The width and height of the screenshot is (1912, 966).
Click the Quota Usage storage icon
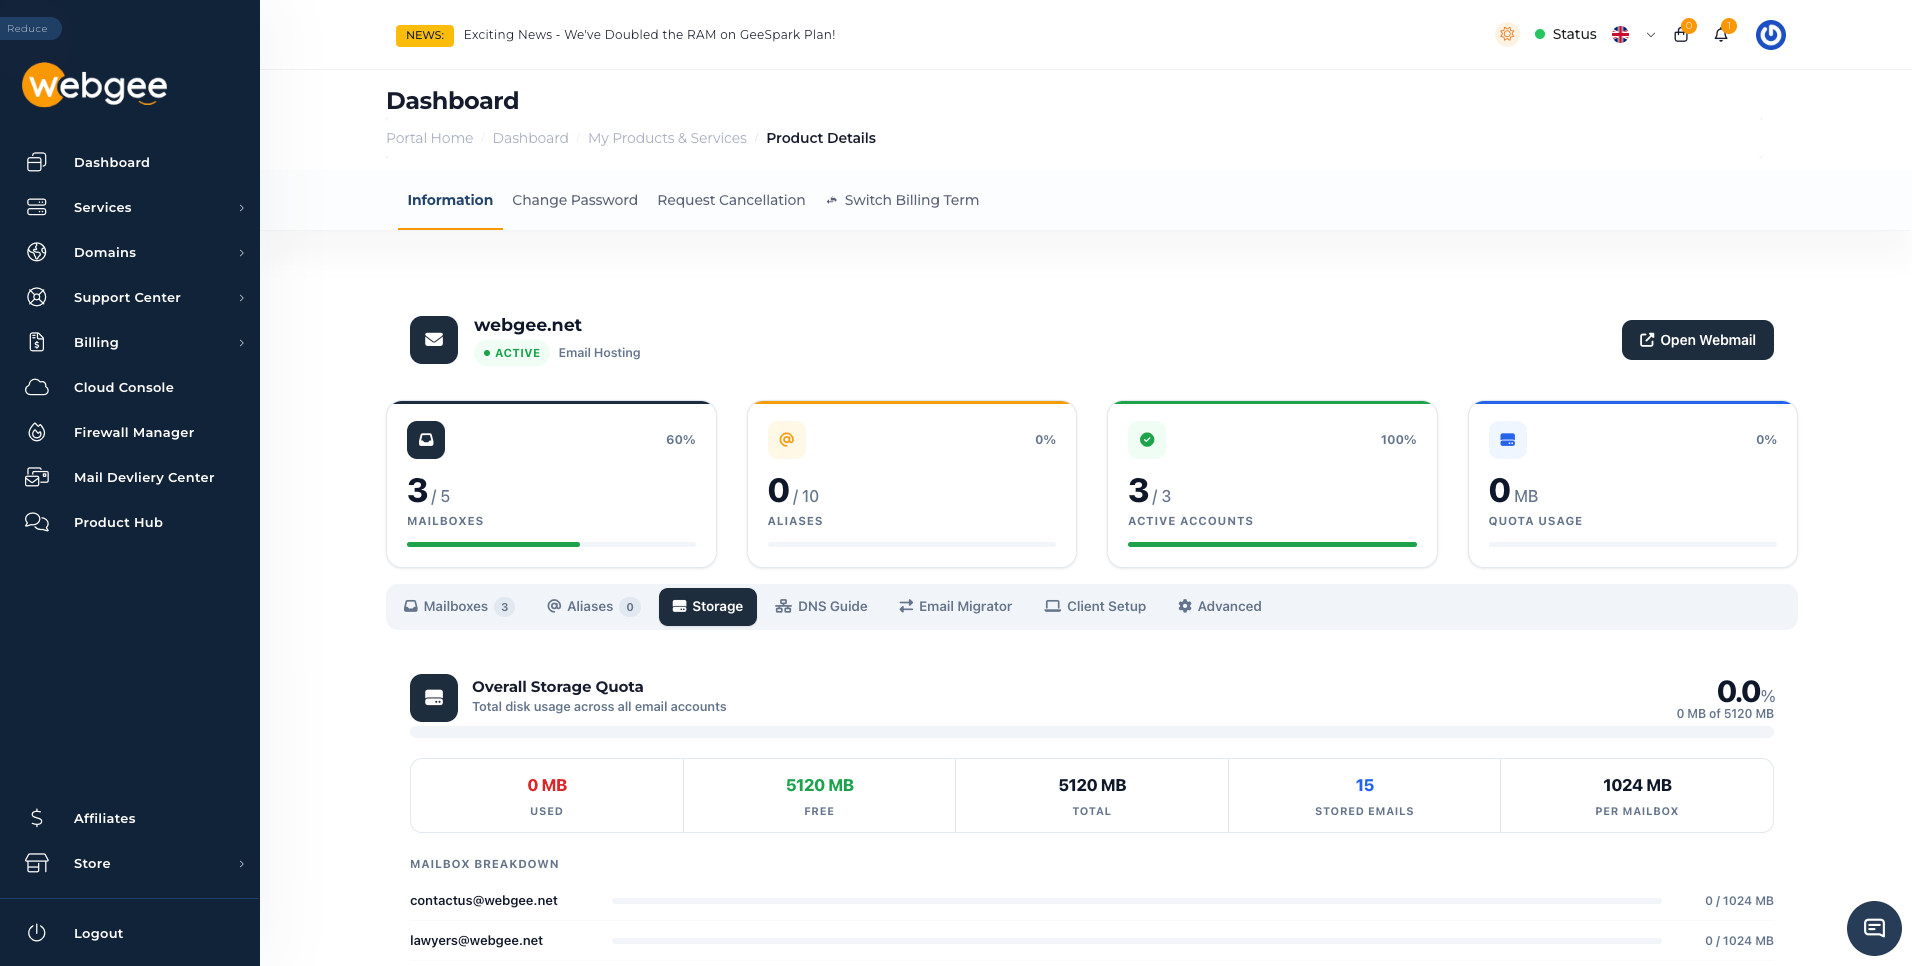1508,440
